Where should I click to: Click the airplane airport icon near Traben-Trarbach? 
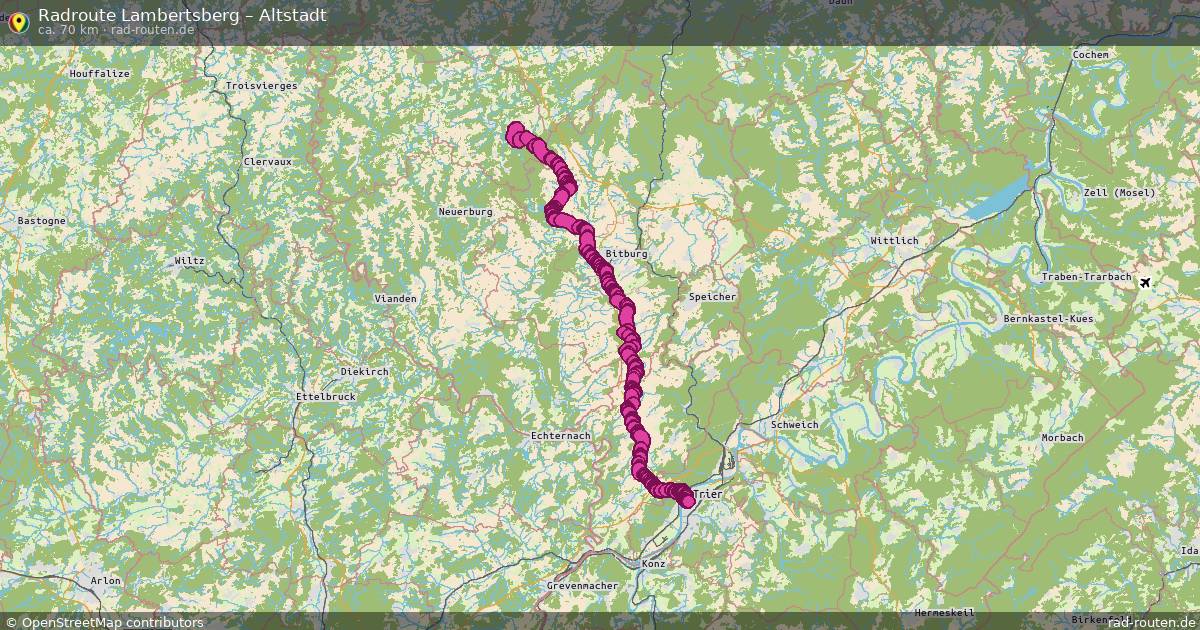tap(1145, 283)
